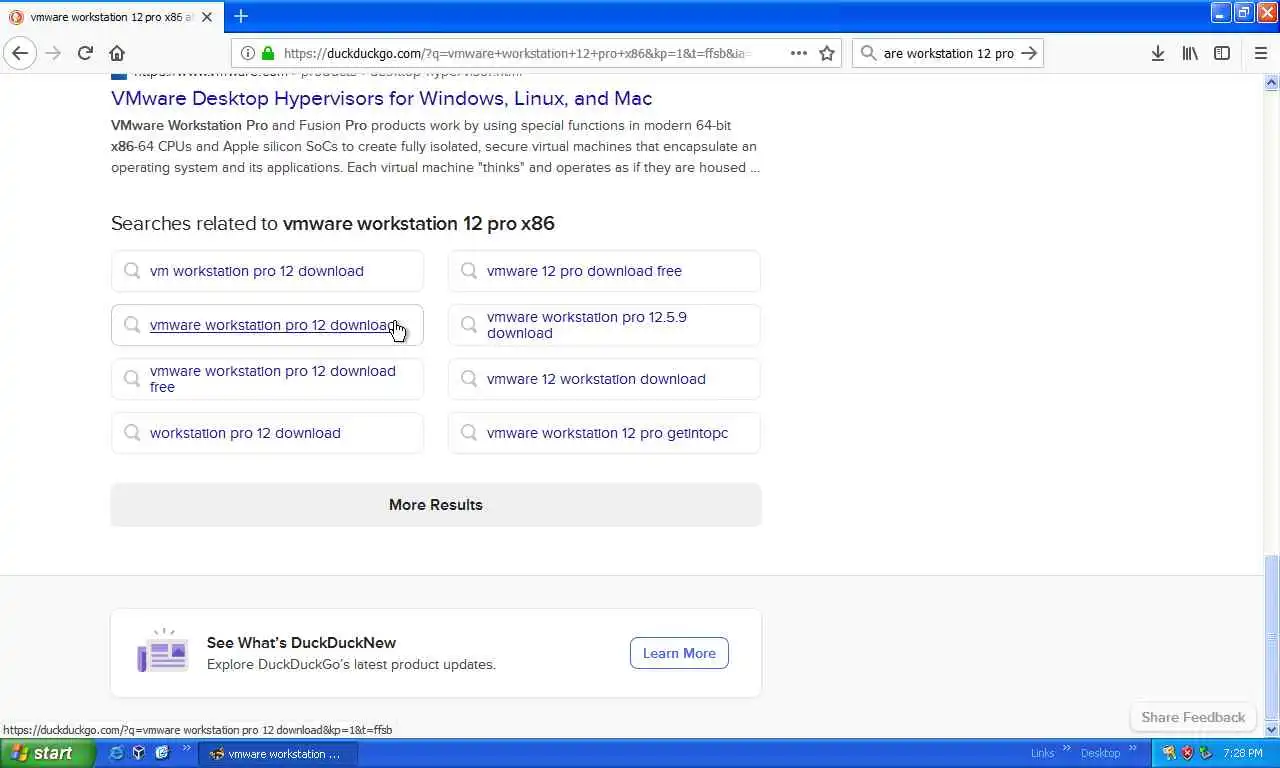Search related: vmware workstation 12 pro getintopc
Viewport: 1280px width, 768px height.
click(604, 433)
